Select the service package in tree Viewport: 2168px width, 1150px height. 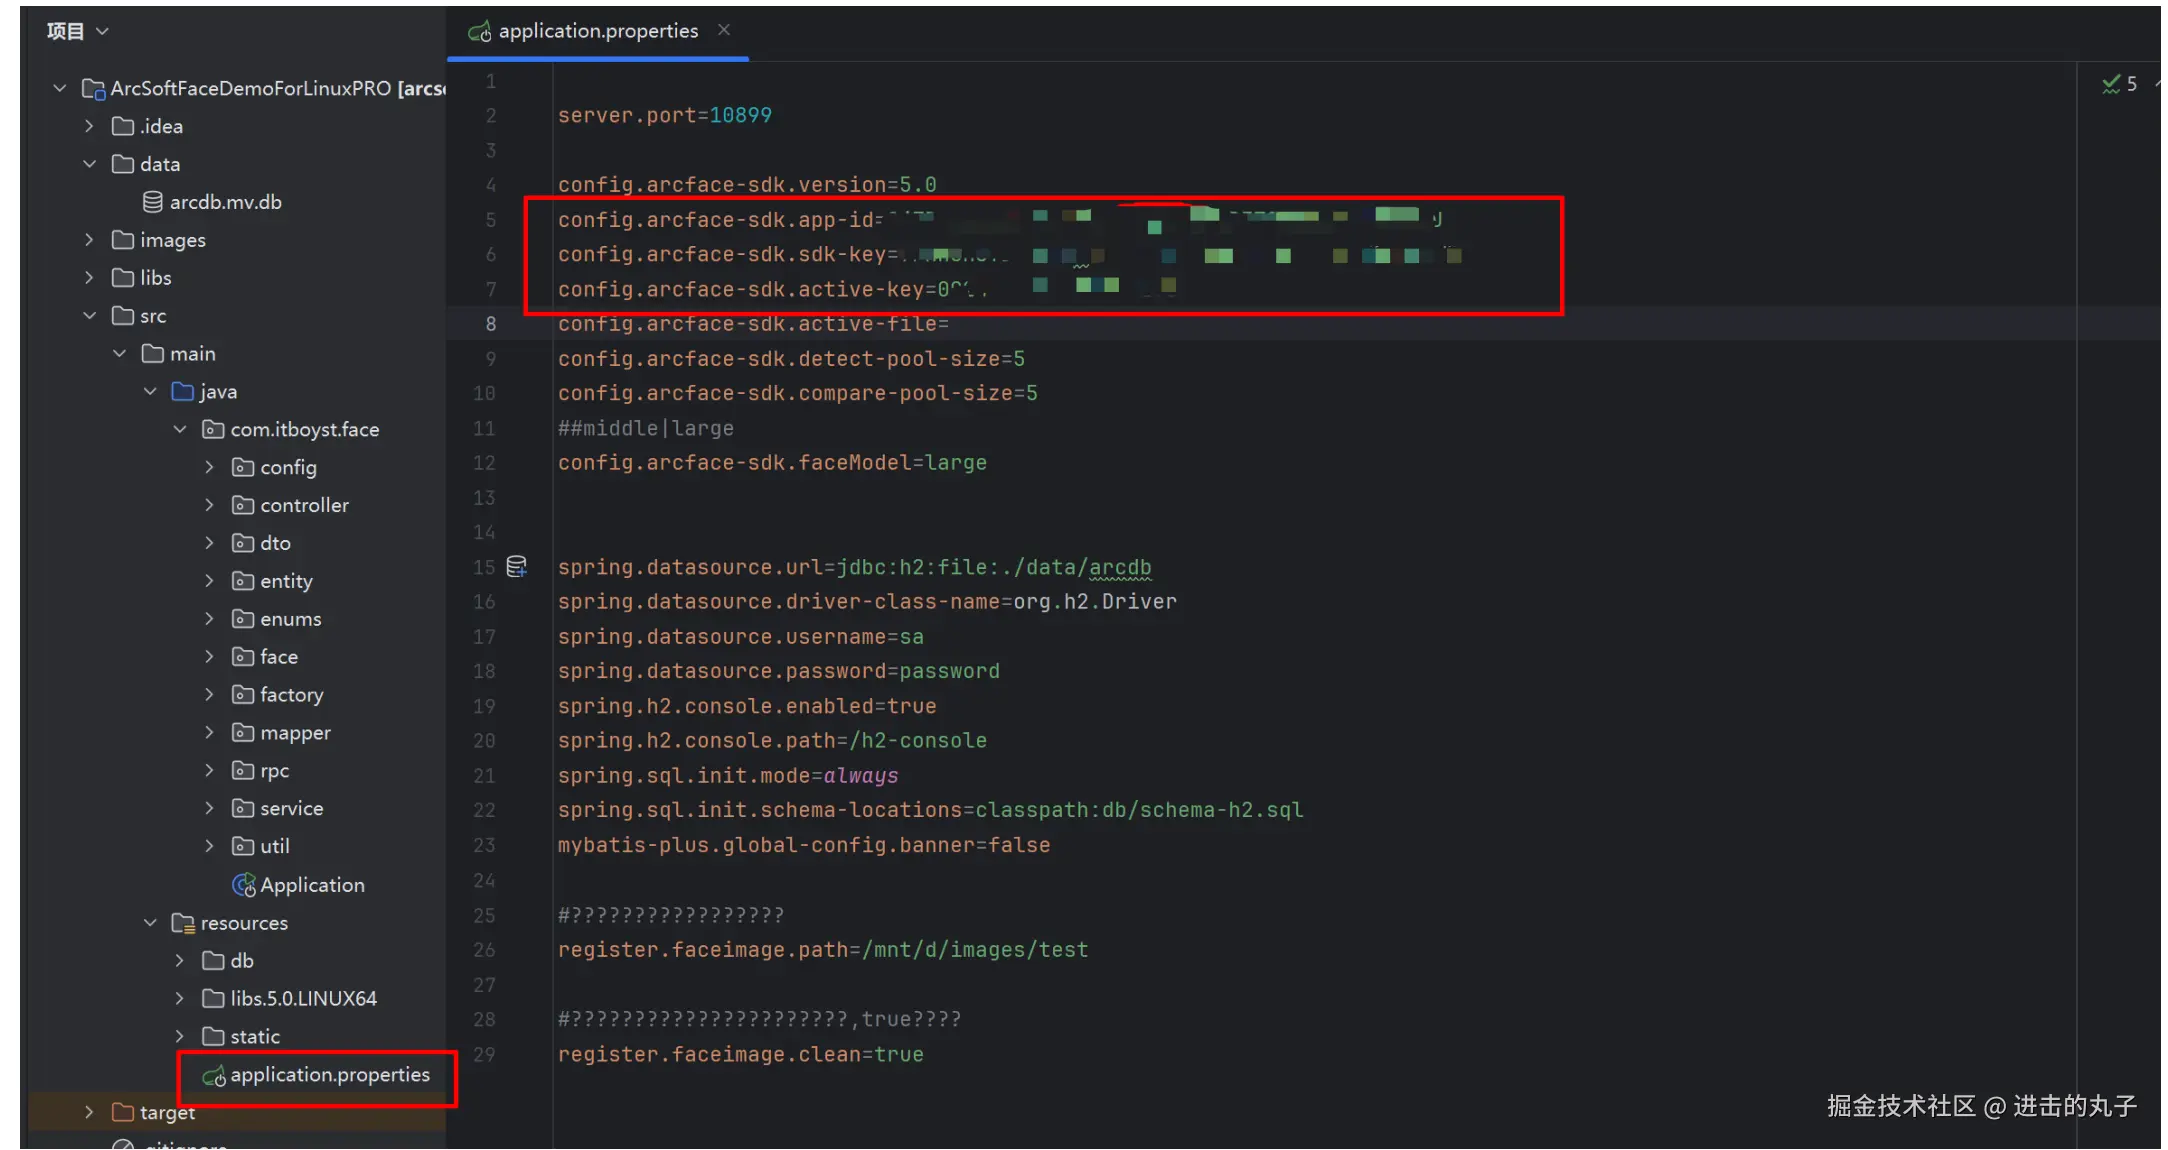[x=291, y=808]
